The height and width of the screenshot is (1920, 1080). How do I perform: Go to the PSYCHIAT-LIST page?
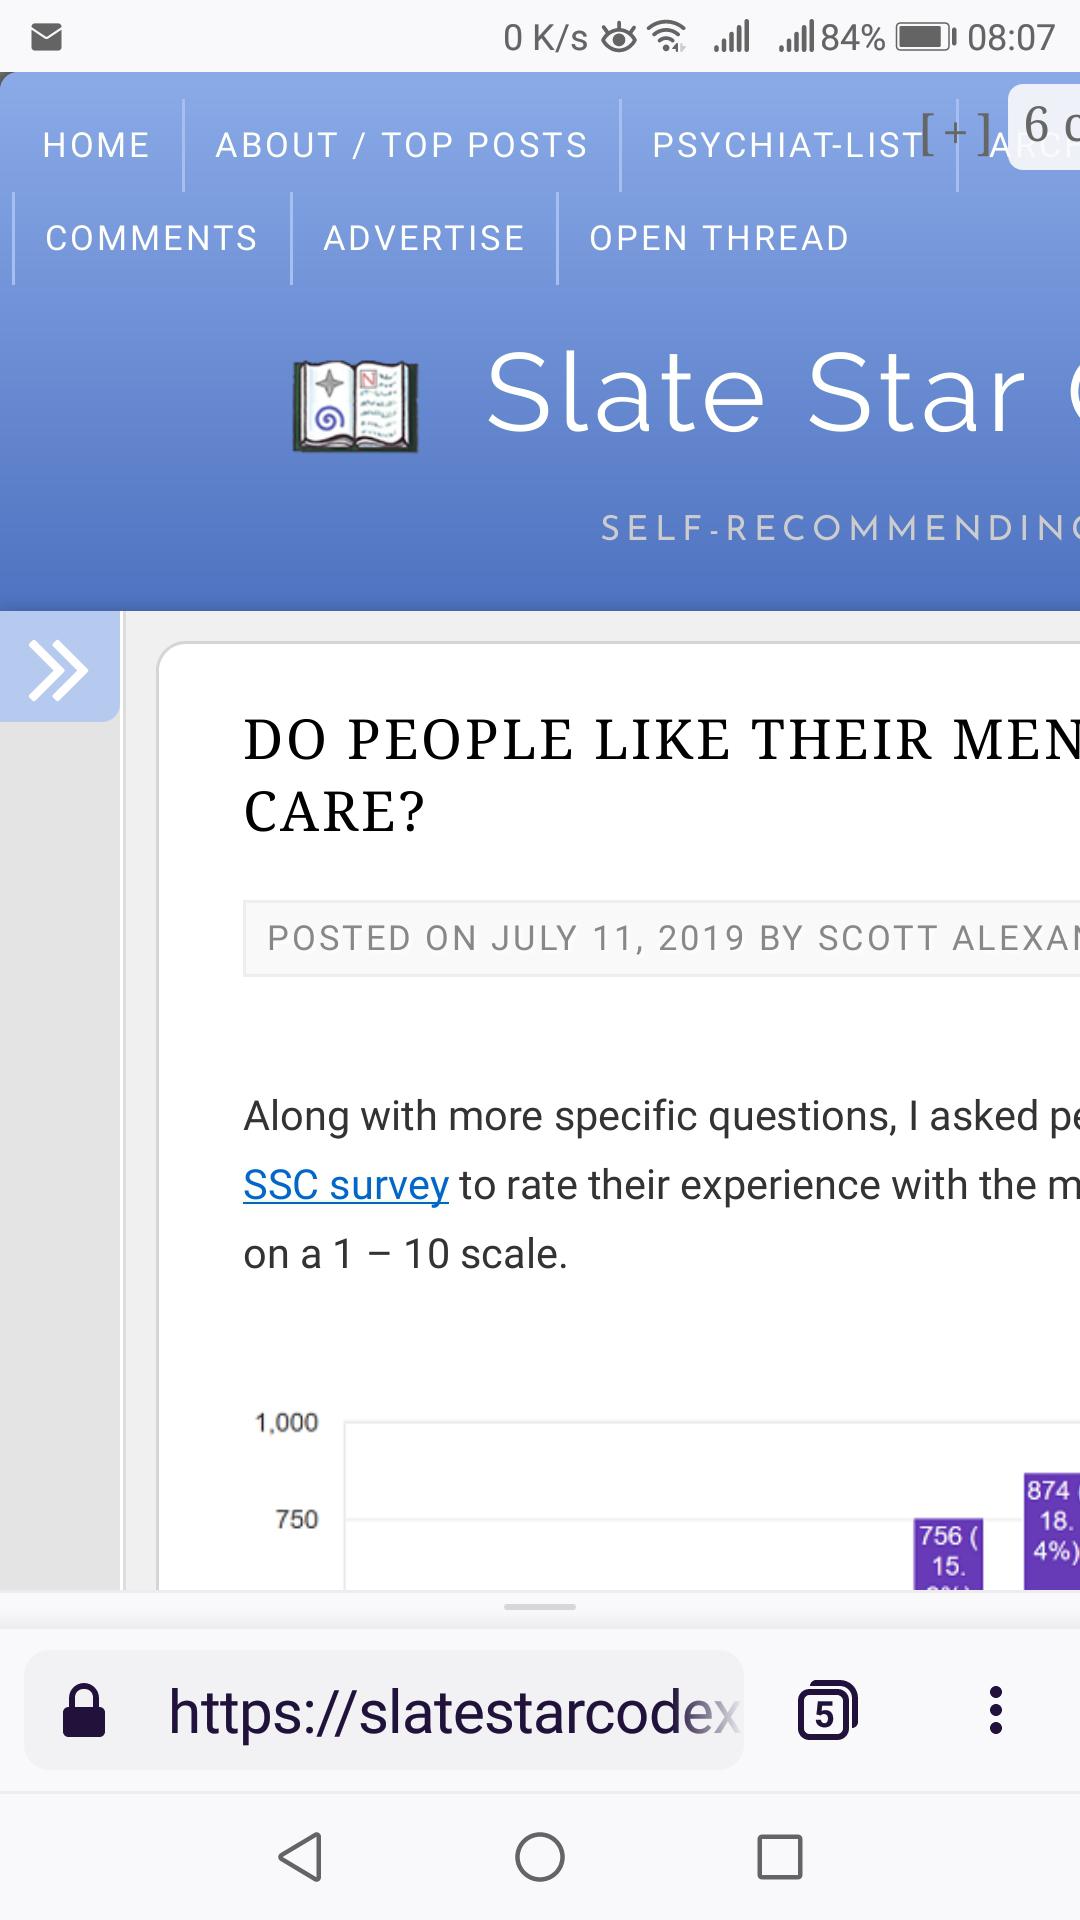[788, 145]
